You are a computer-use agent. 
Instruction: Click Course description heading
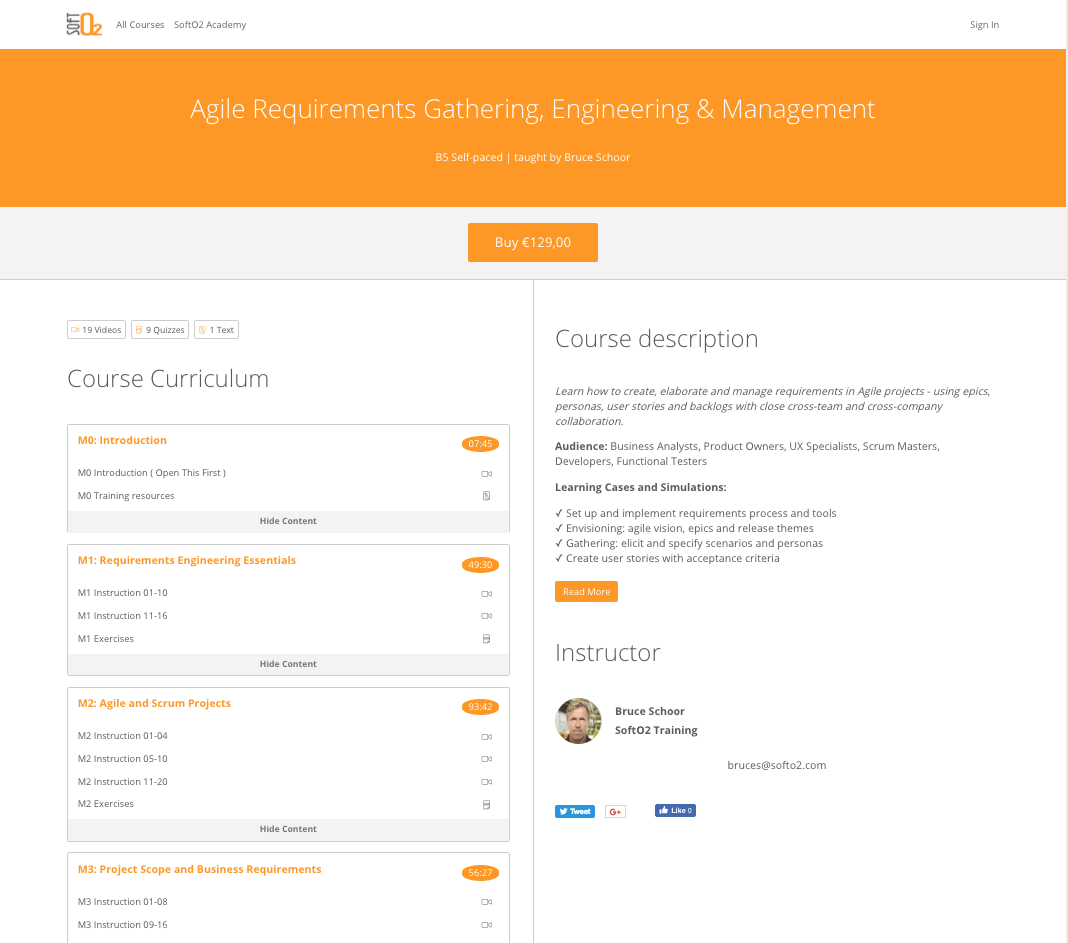pos(657,339)
